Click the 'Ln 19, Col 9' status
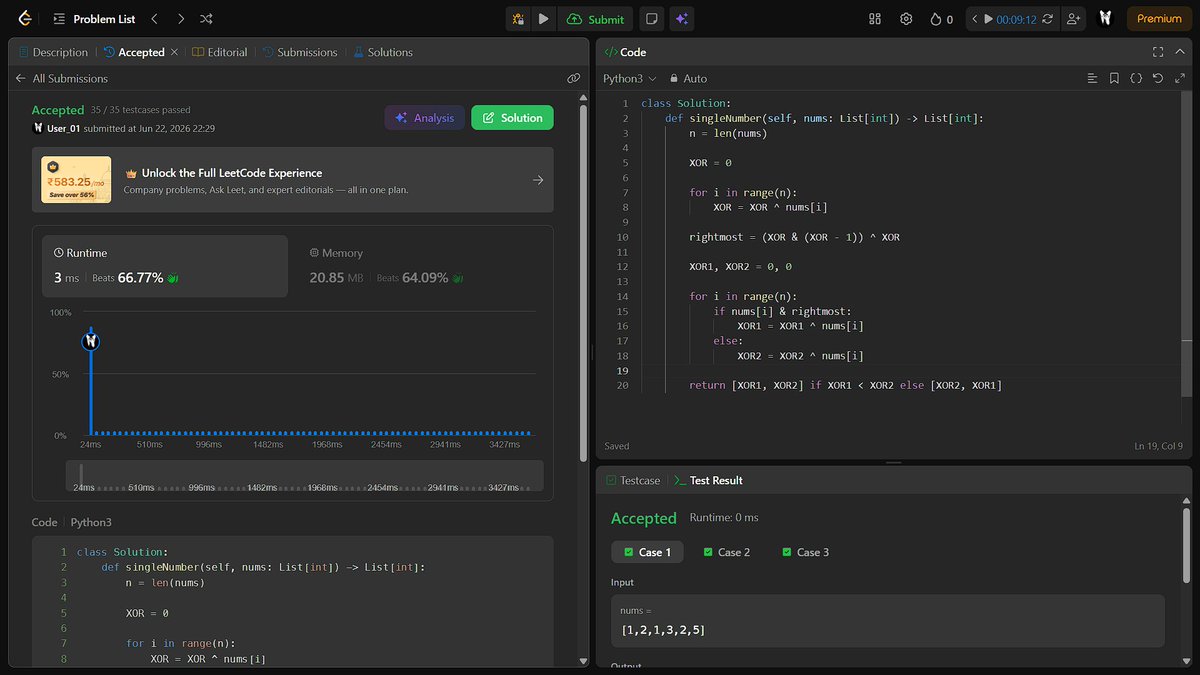Image resolution: width=1200 pixels, height=675 pixels. [x=1159, y=446]
